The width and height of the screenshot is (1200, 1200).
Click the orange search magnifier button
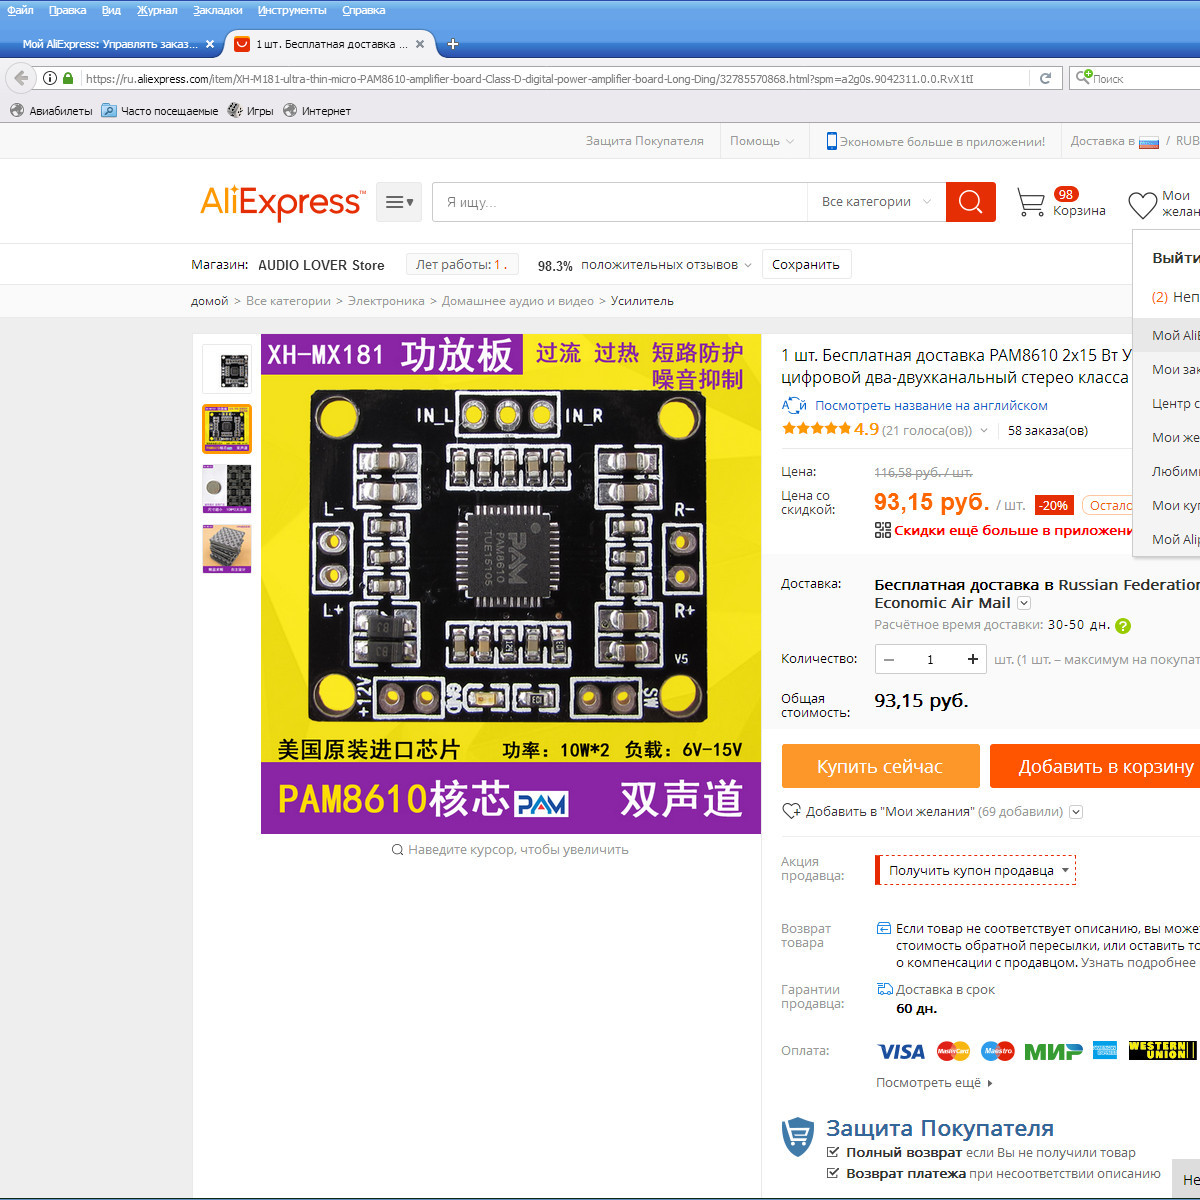pyautogui.click(x=970, y=202)
